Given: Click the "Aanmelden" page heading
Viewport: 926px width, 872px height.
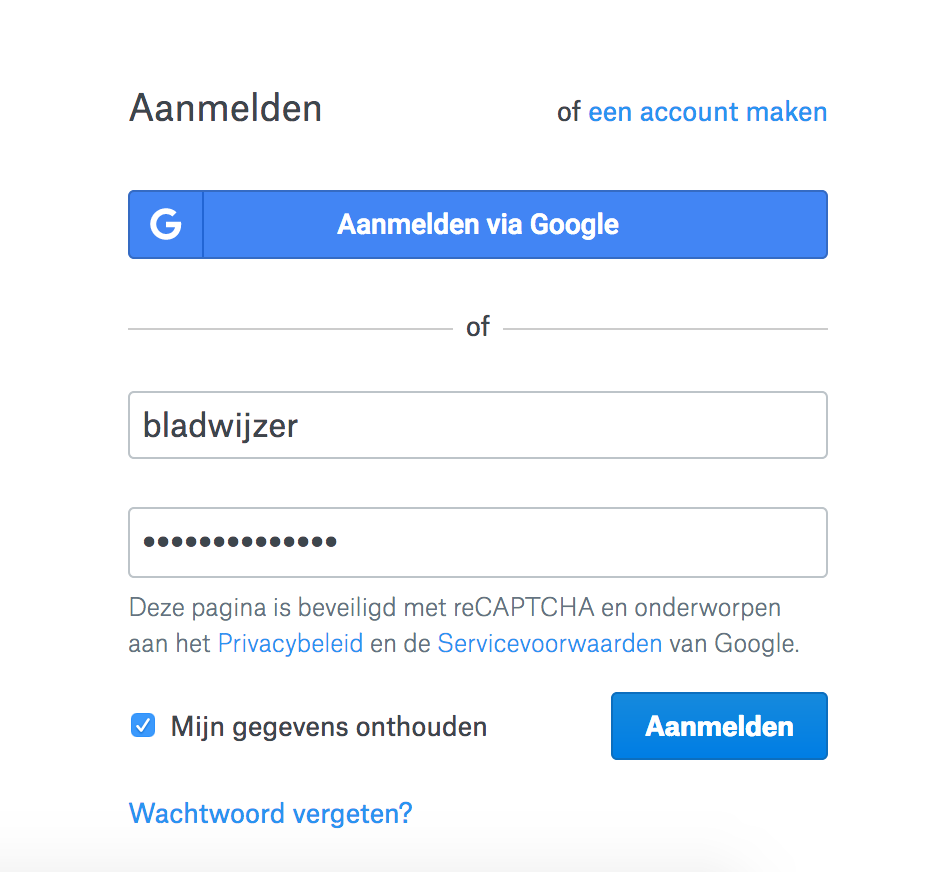Looking at the screenshot, I should pos(225,108).
